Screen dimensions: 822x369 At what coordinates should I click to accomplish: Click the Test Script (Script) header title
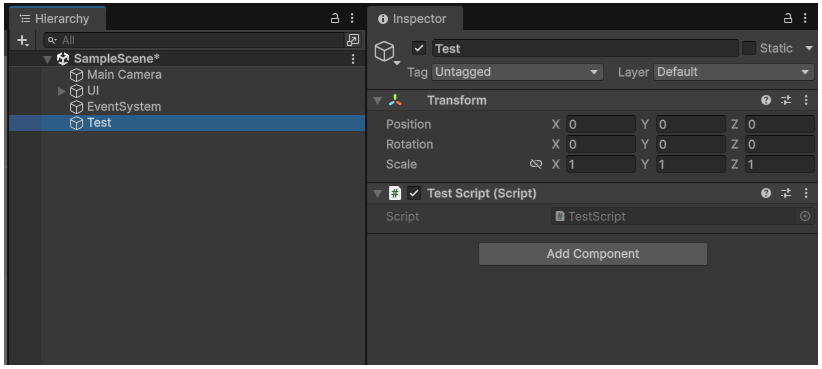coord(482,193)
